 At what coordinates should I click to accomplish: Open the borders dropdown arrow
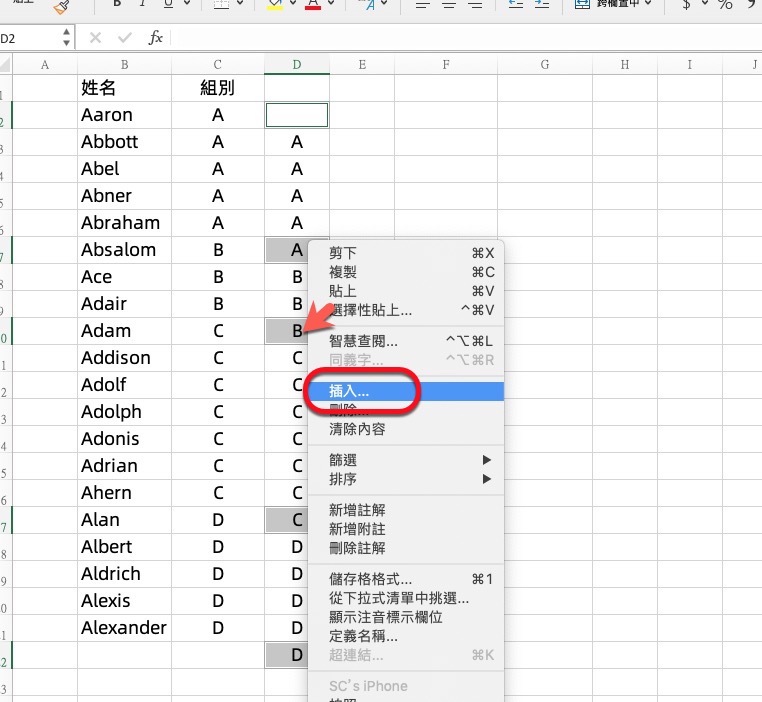point(240,3)
